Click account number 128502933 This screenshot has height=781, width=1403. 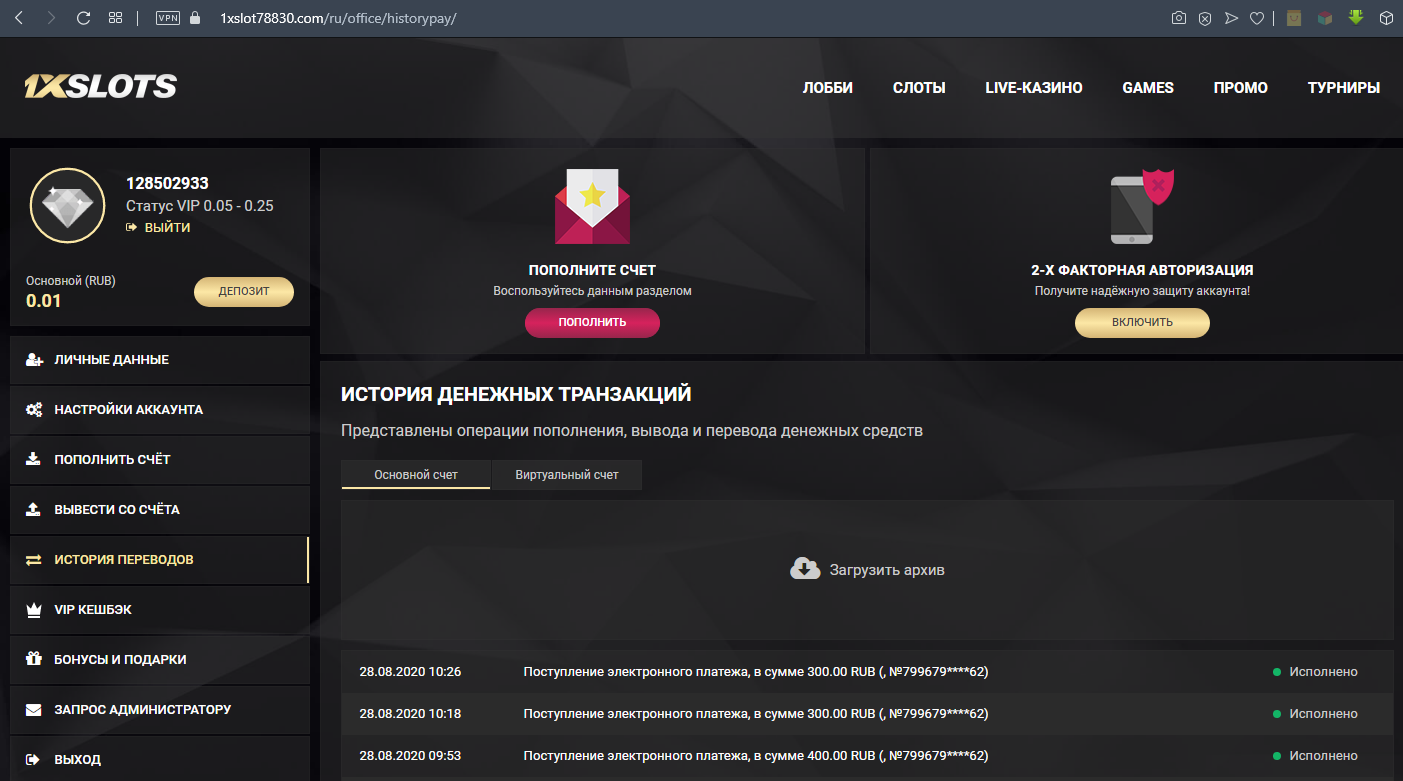click(167, 184)
